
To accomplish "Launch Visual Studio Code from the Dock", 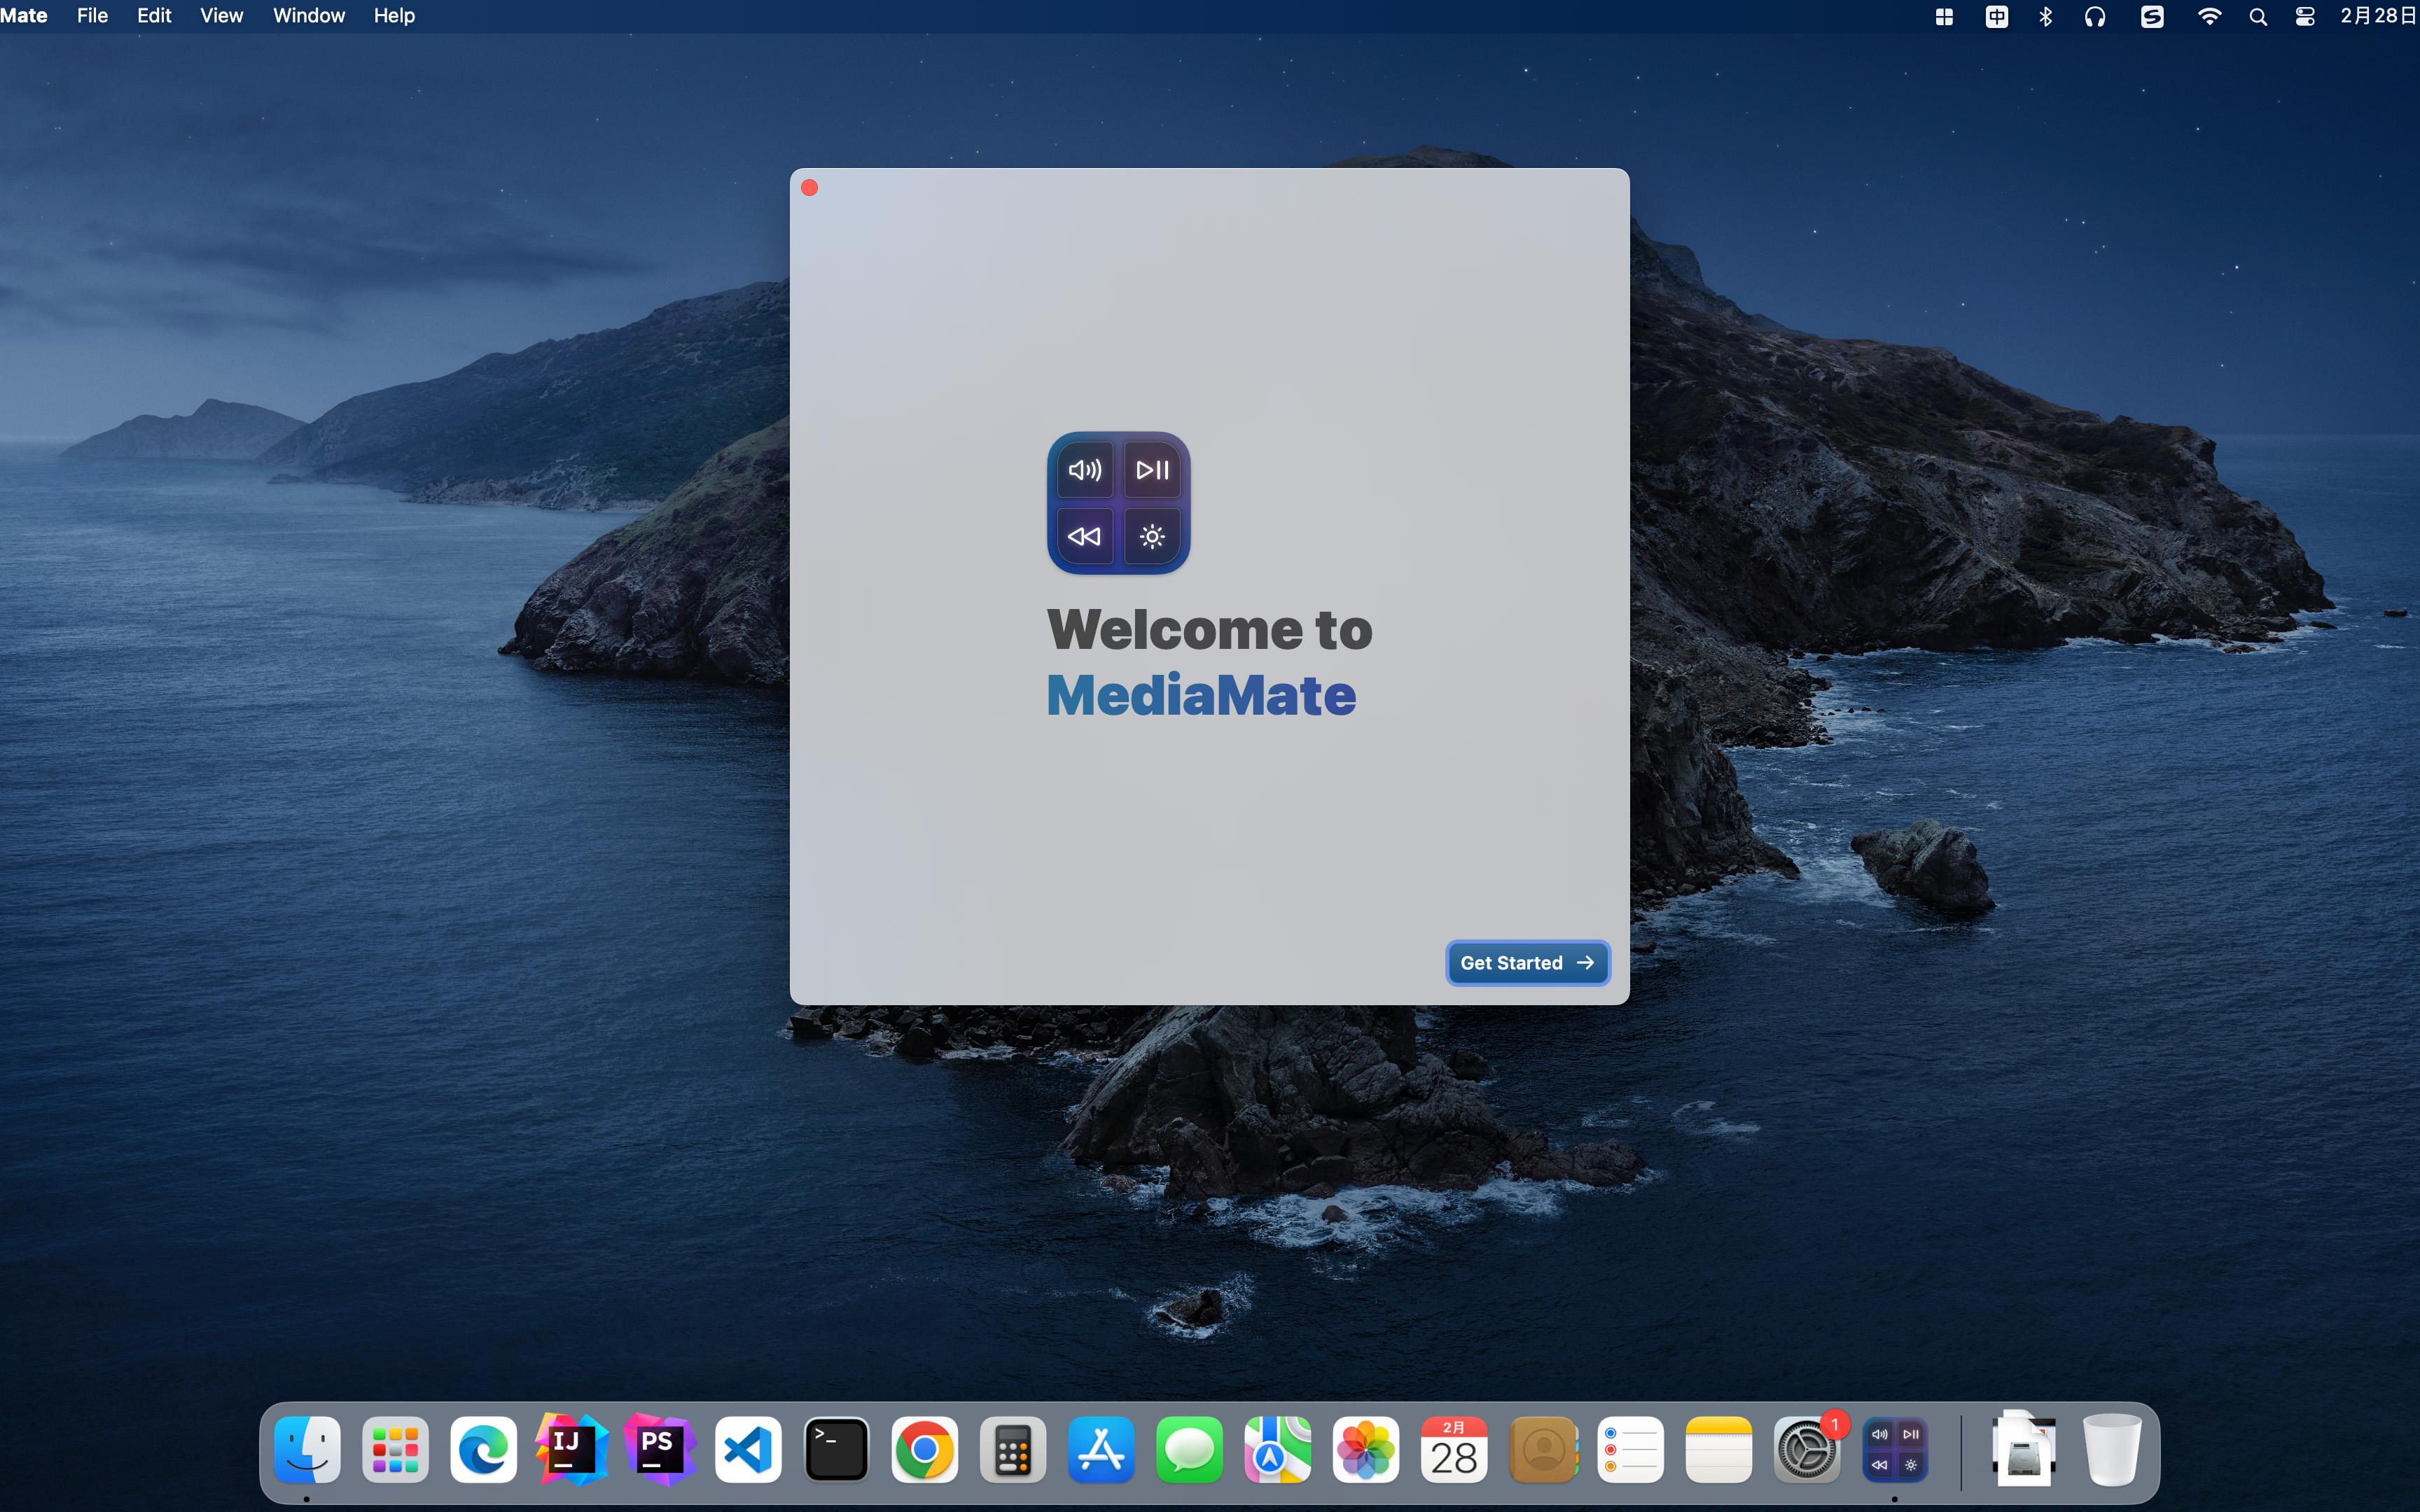I will pos(748,1449).
